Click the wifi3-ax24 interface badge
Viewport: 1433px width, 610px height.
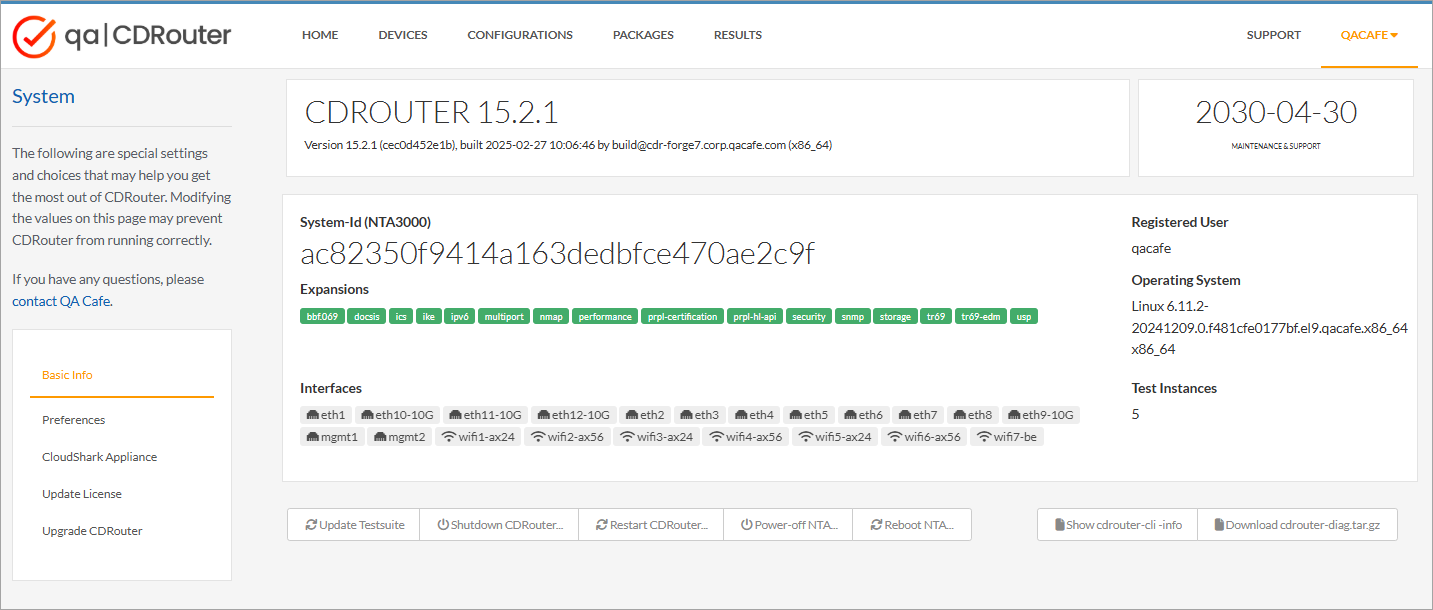coord(656,436)
